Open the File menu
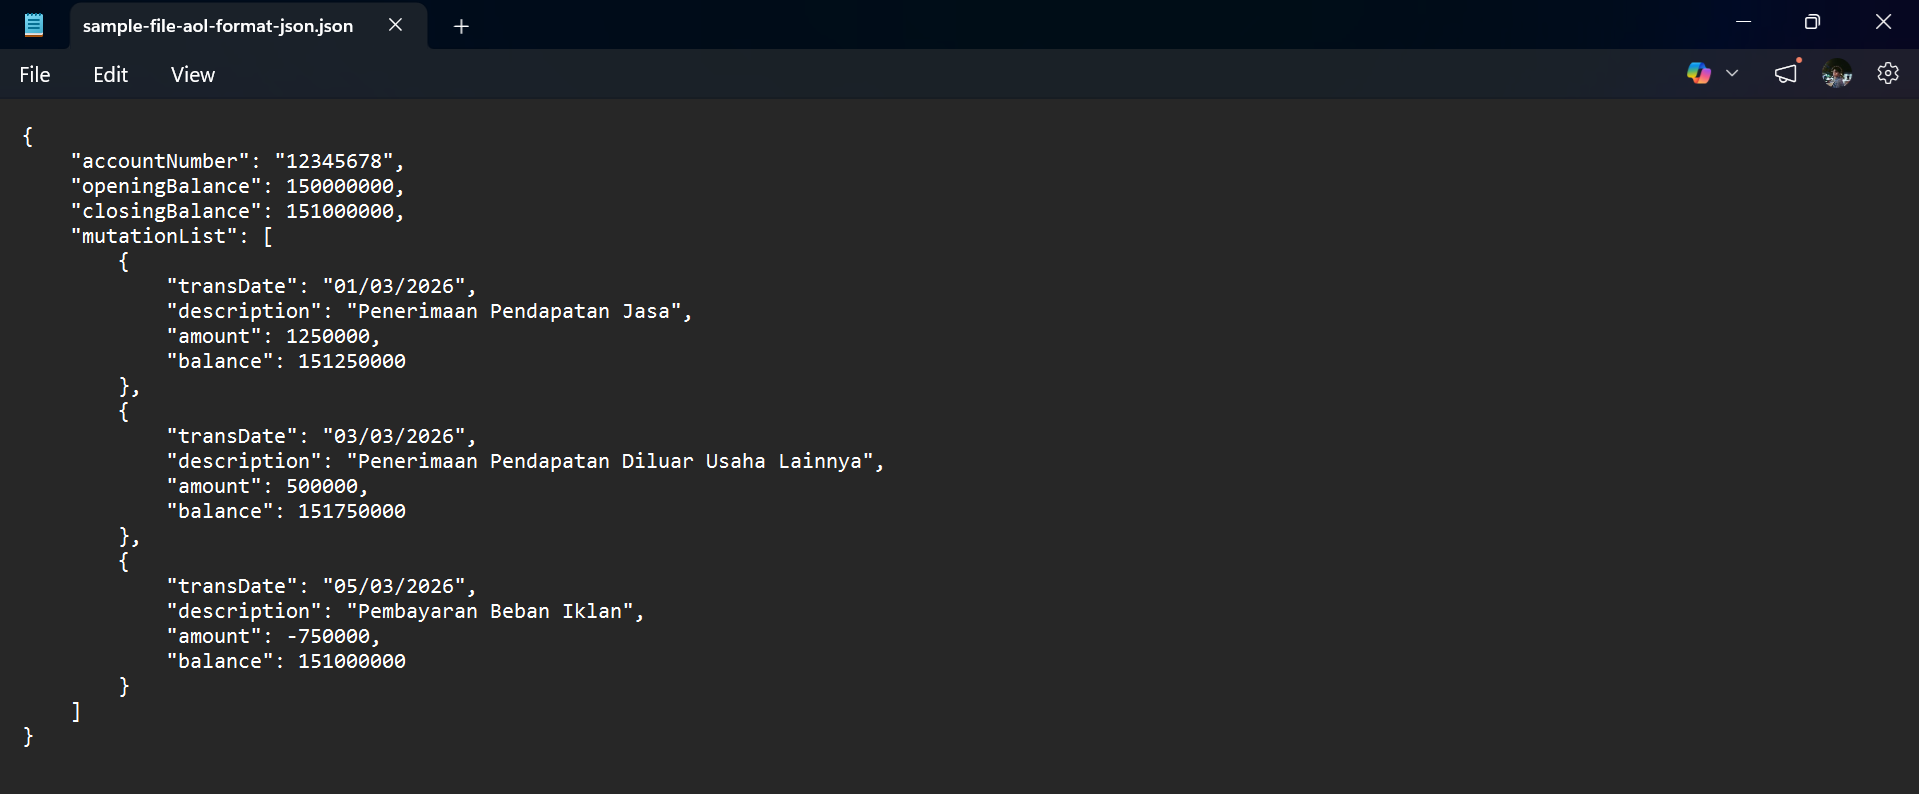 pyautogui.click(x=35, y=75)
